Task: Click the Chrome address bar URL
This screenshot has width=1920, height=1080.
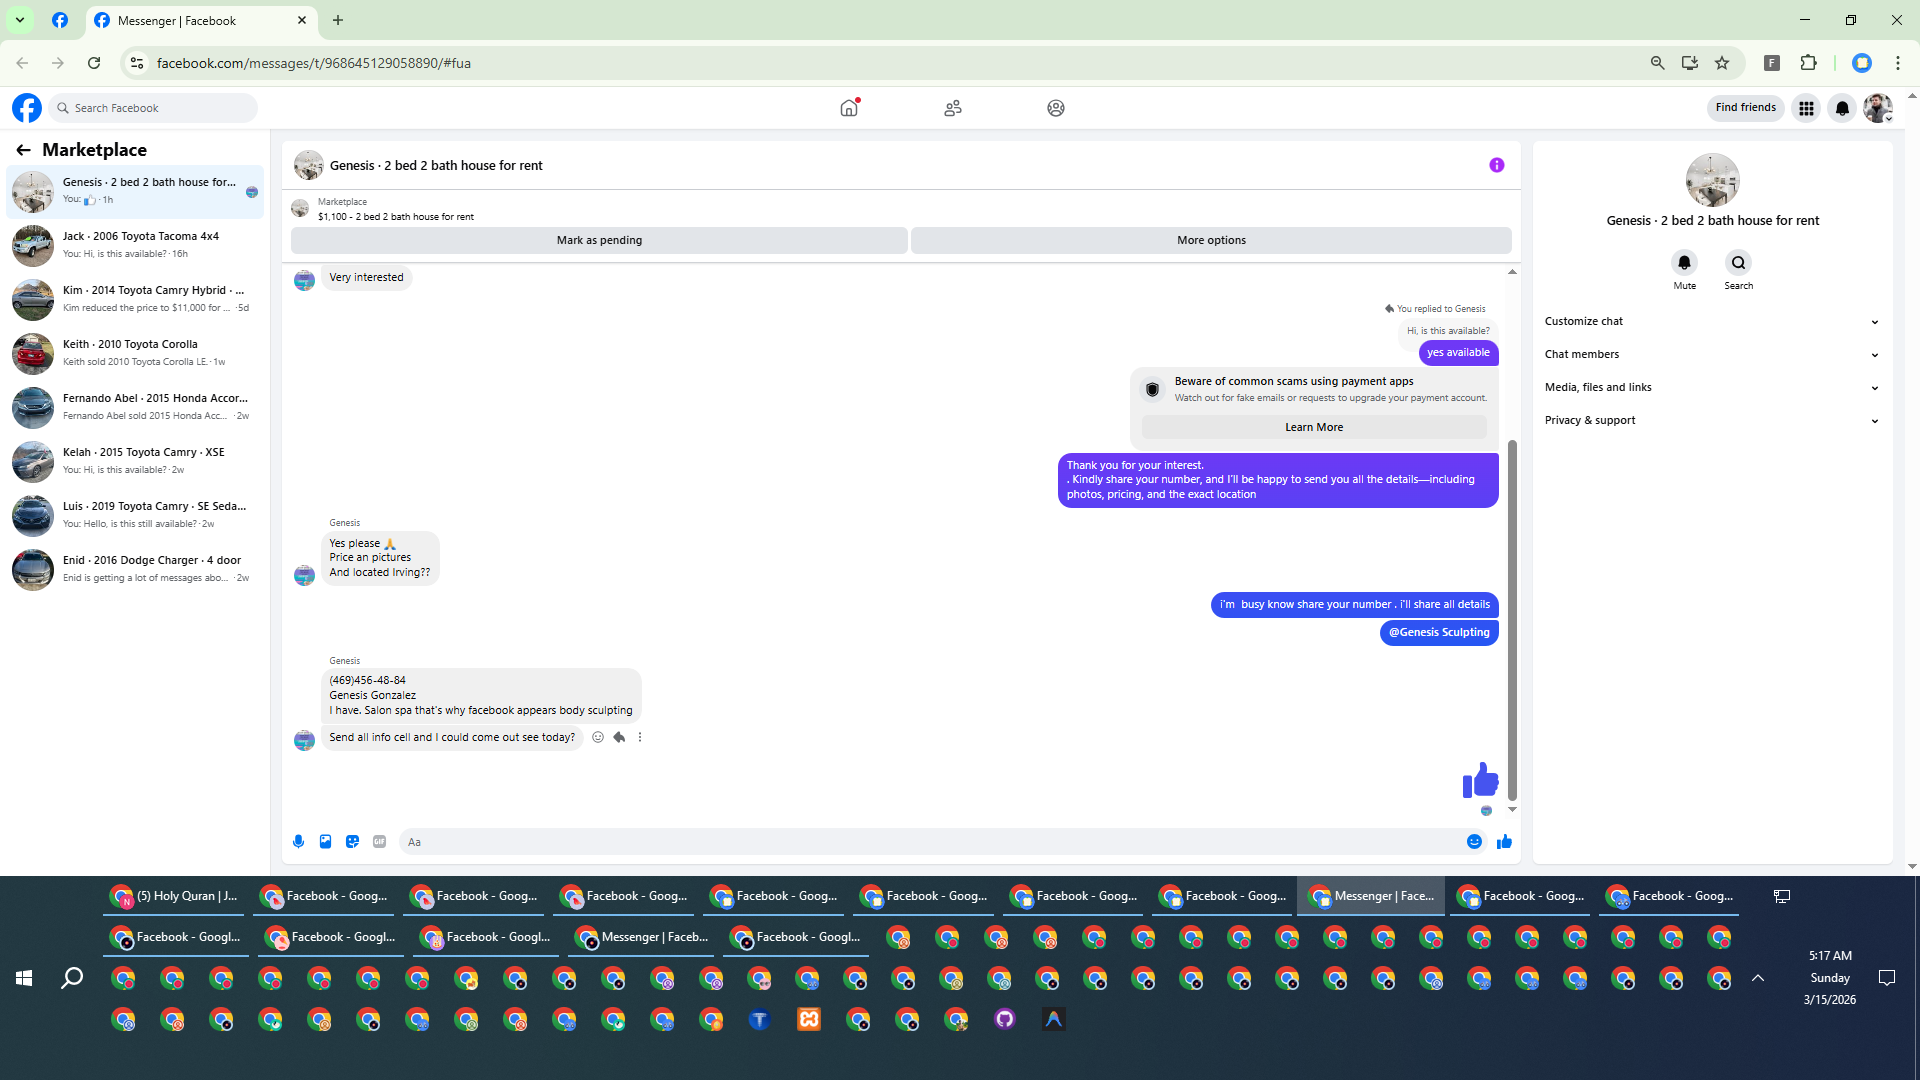Action: (x=314, y=63)
